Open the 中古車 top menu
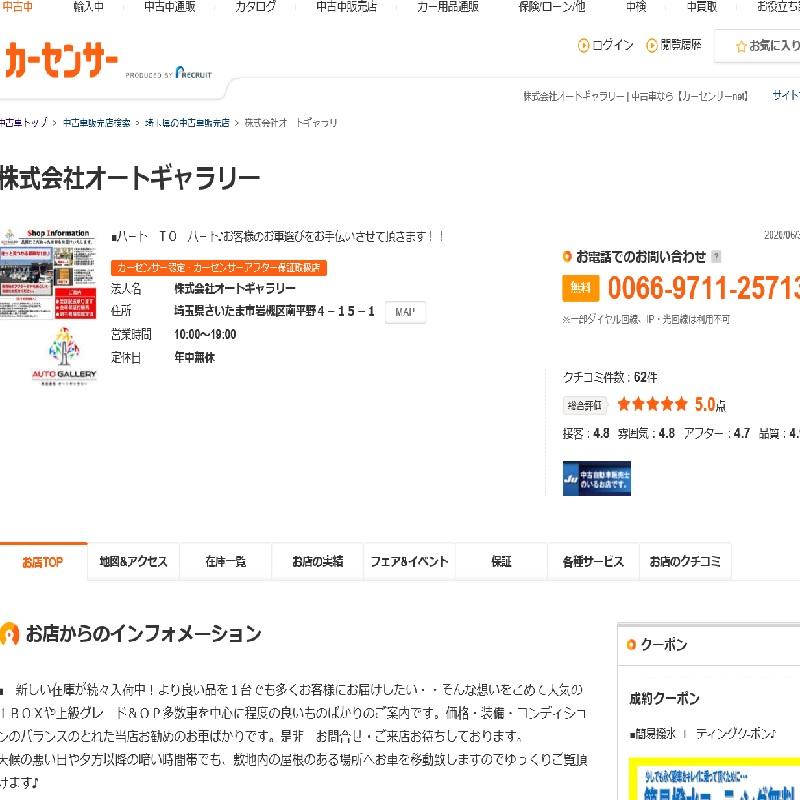The image size is (800, 800). click(x=16, y=7)
